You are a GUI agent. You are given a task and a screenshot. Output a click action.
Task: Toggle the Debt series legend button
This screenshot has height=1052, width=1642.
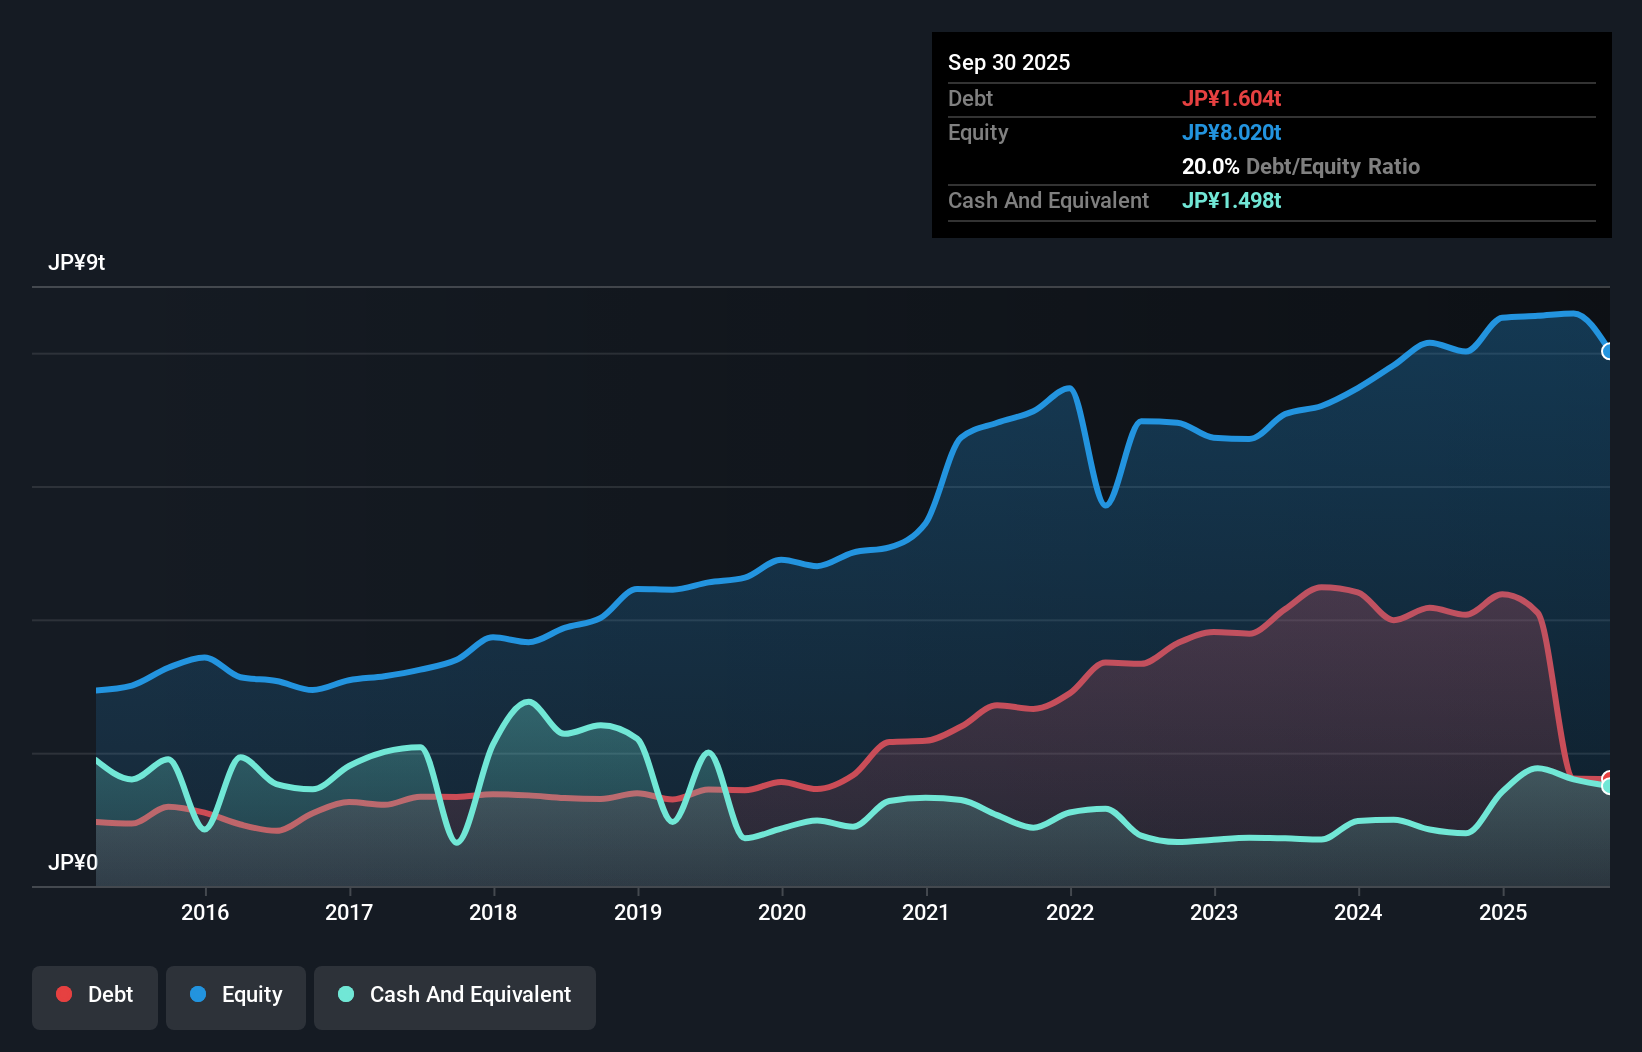click(x=95, y=997)
